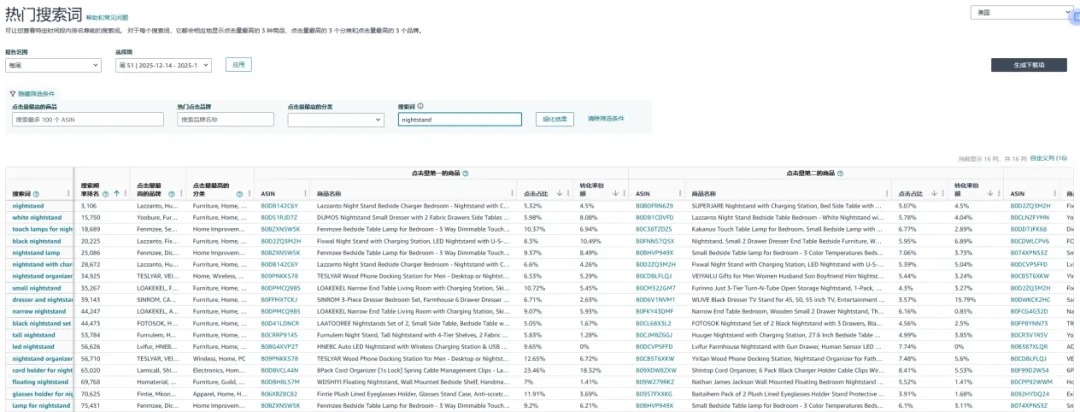Open first product 转化率份额 column's three-dot menu
This screenshot has width=1080, height=412.
coord(623,194)
